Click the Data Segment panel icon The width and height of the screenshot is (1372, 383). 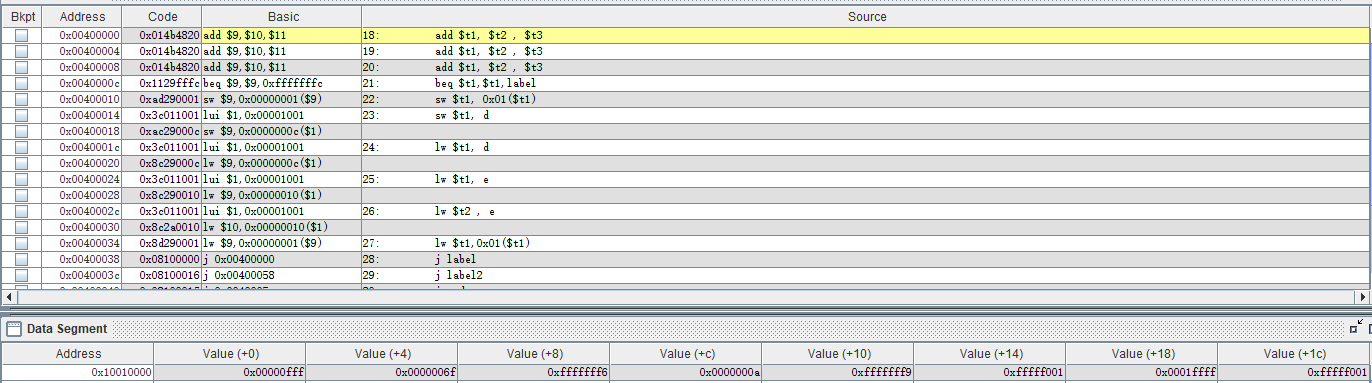coord(14,328)
